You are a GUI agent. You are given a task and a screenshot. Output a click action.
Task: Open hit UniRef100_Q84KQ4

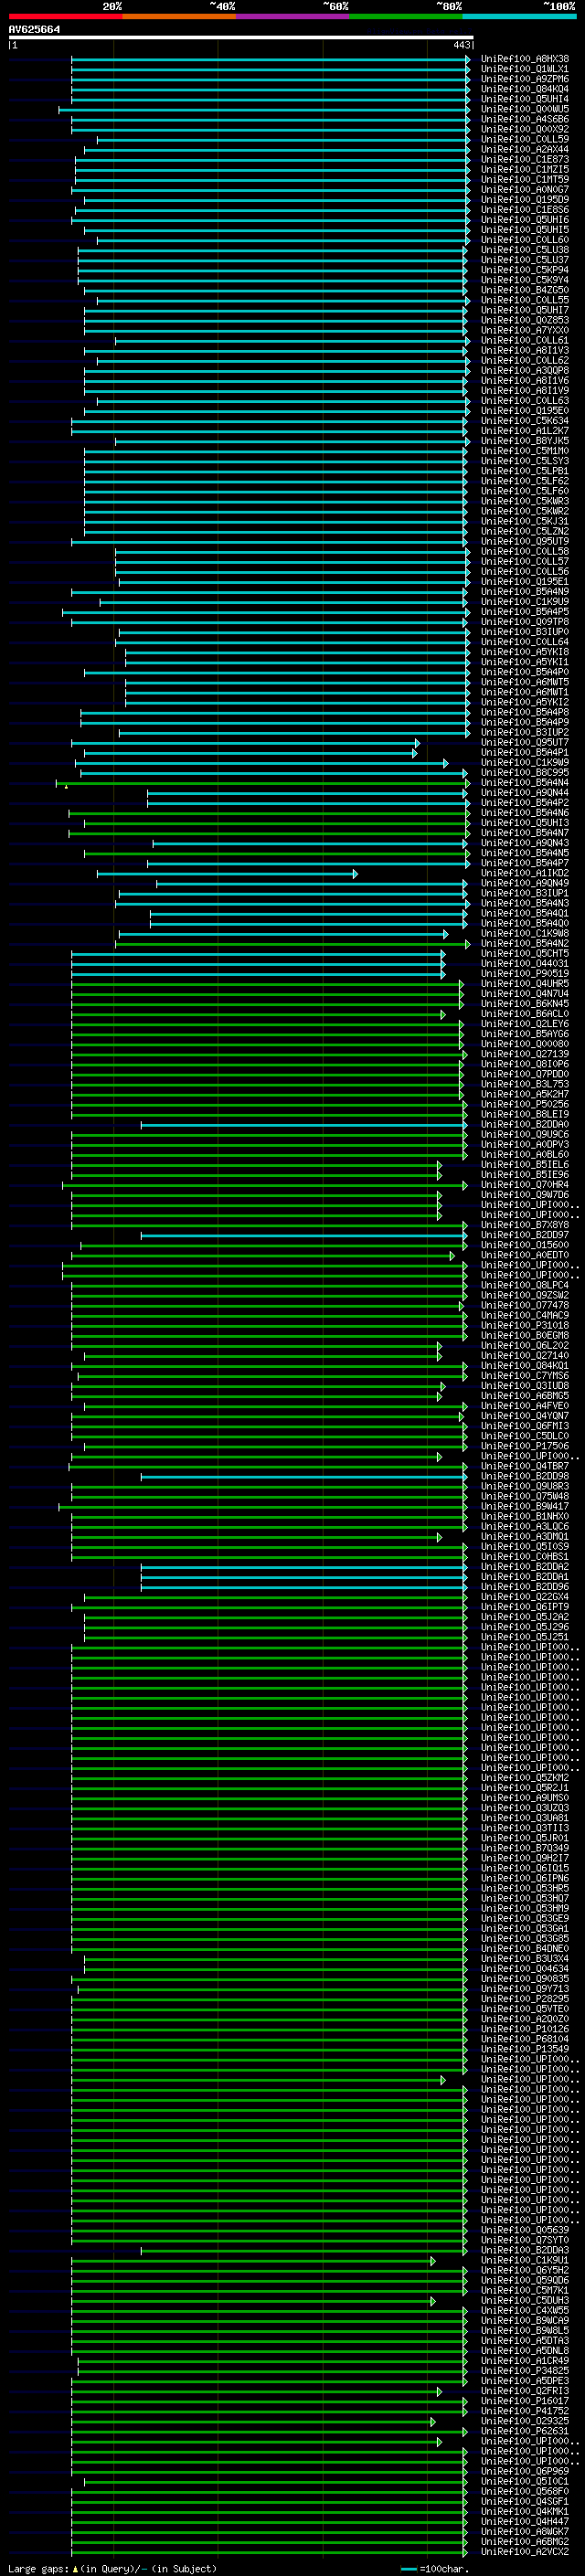525,89
